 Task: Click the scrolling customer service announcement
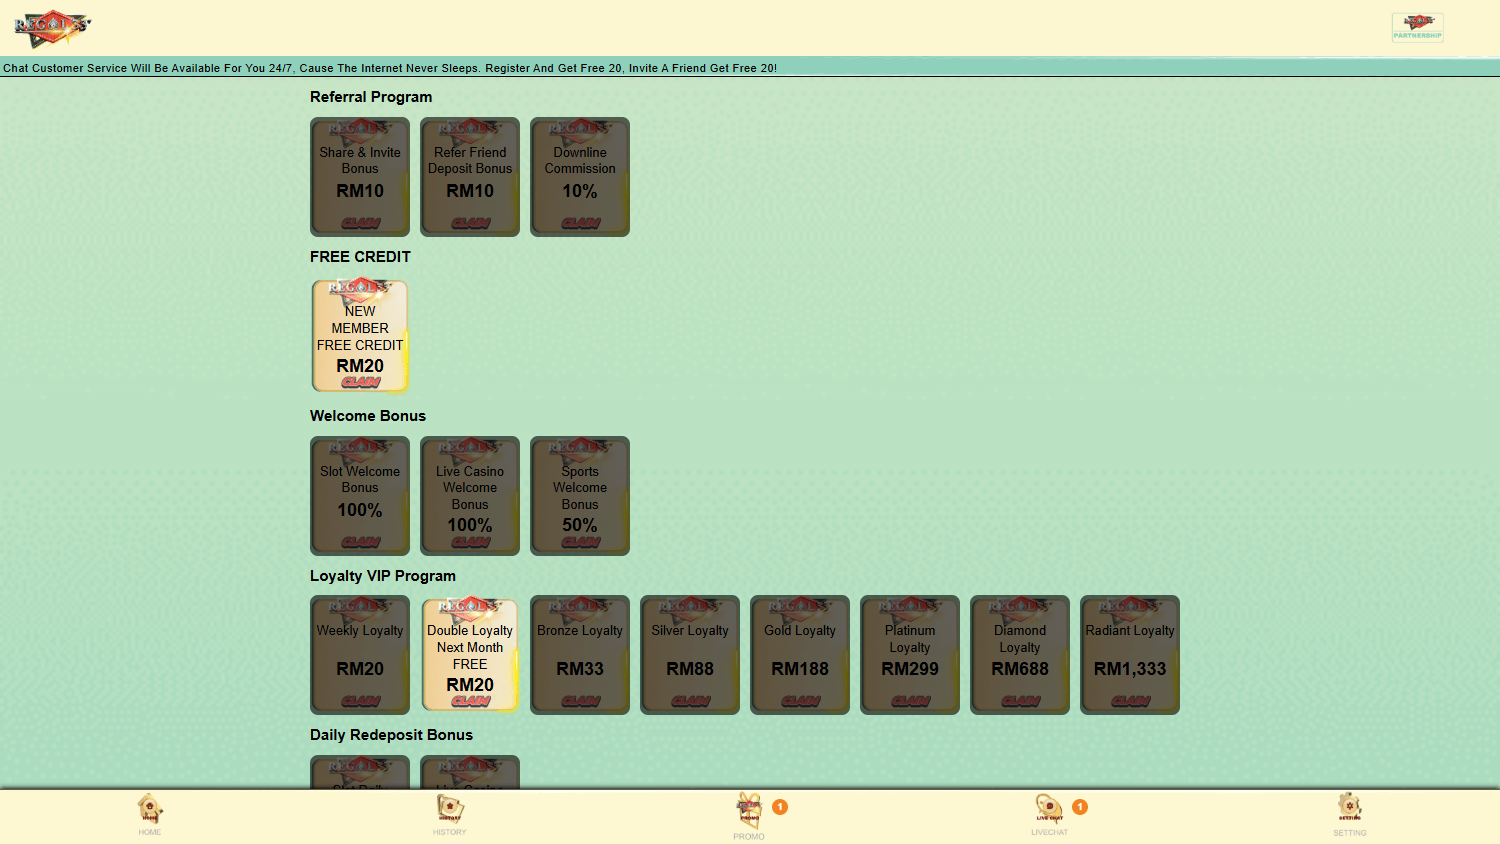click(390, 68)
